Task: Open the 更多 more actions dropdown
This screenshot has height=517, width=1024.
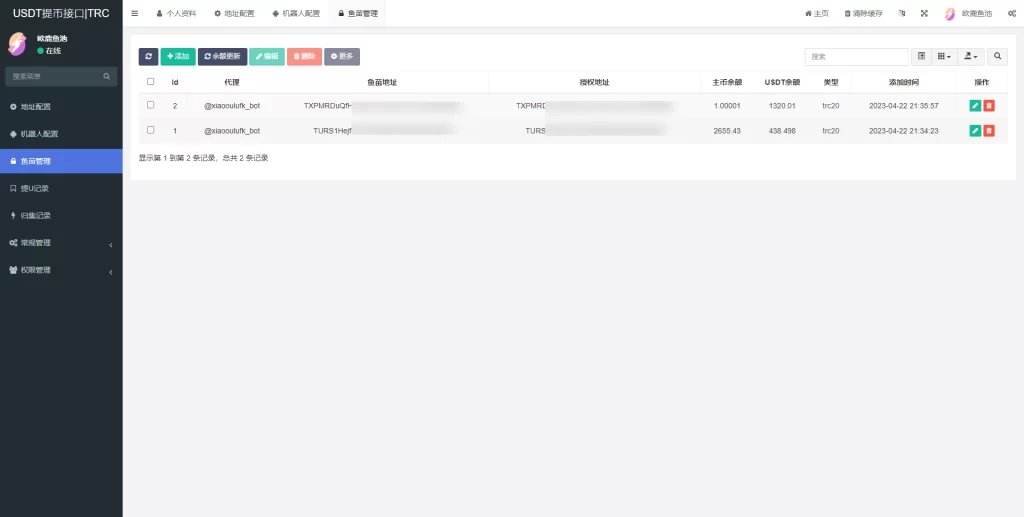Action: click(x=342, y=57)
